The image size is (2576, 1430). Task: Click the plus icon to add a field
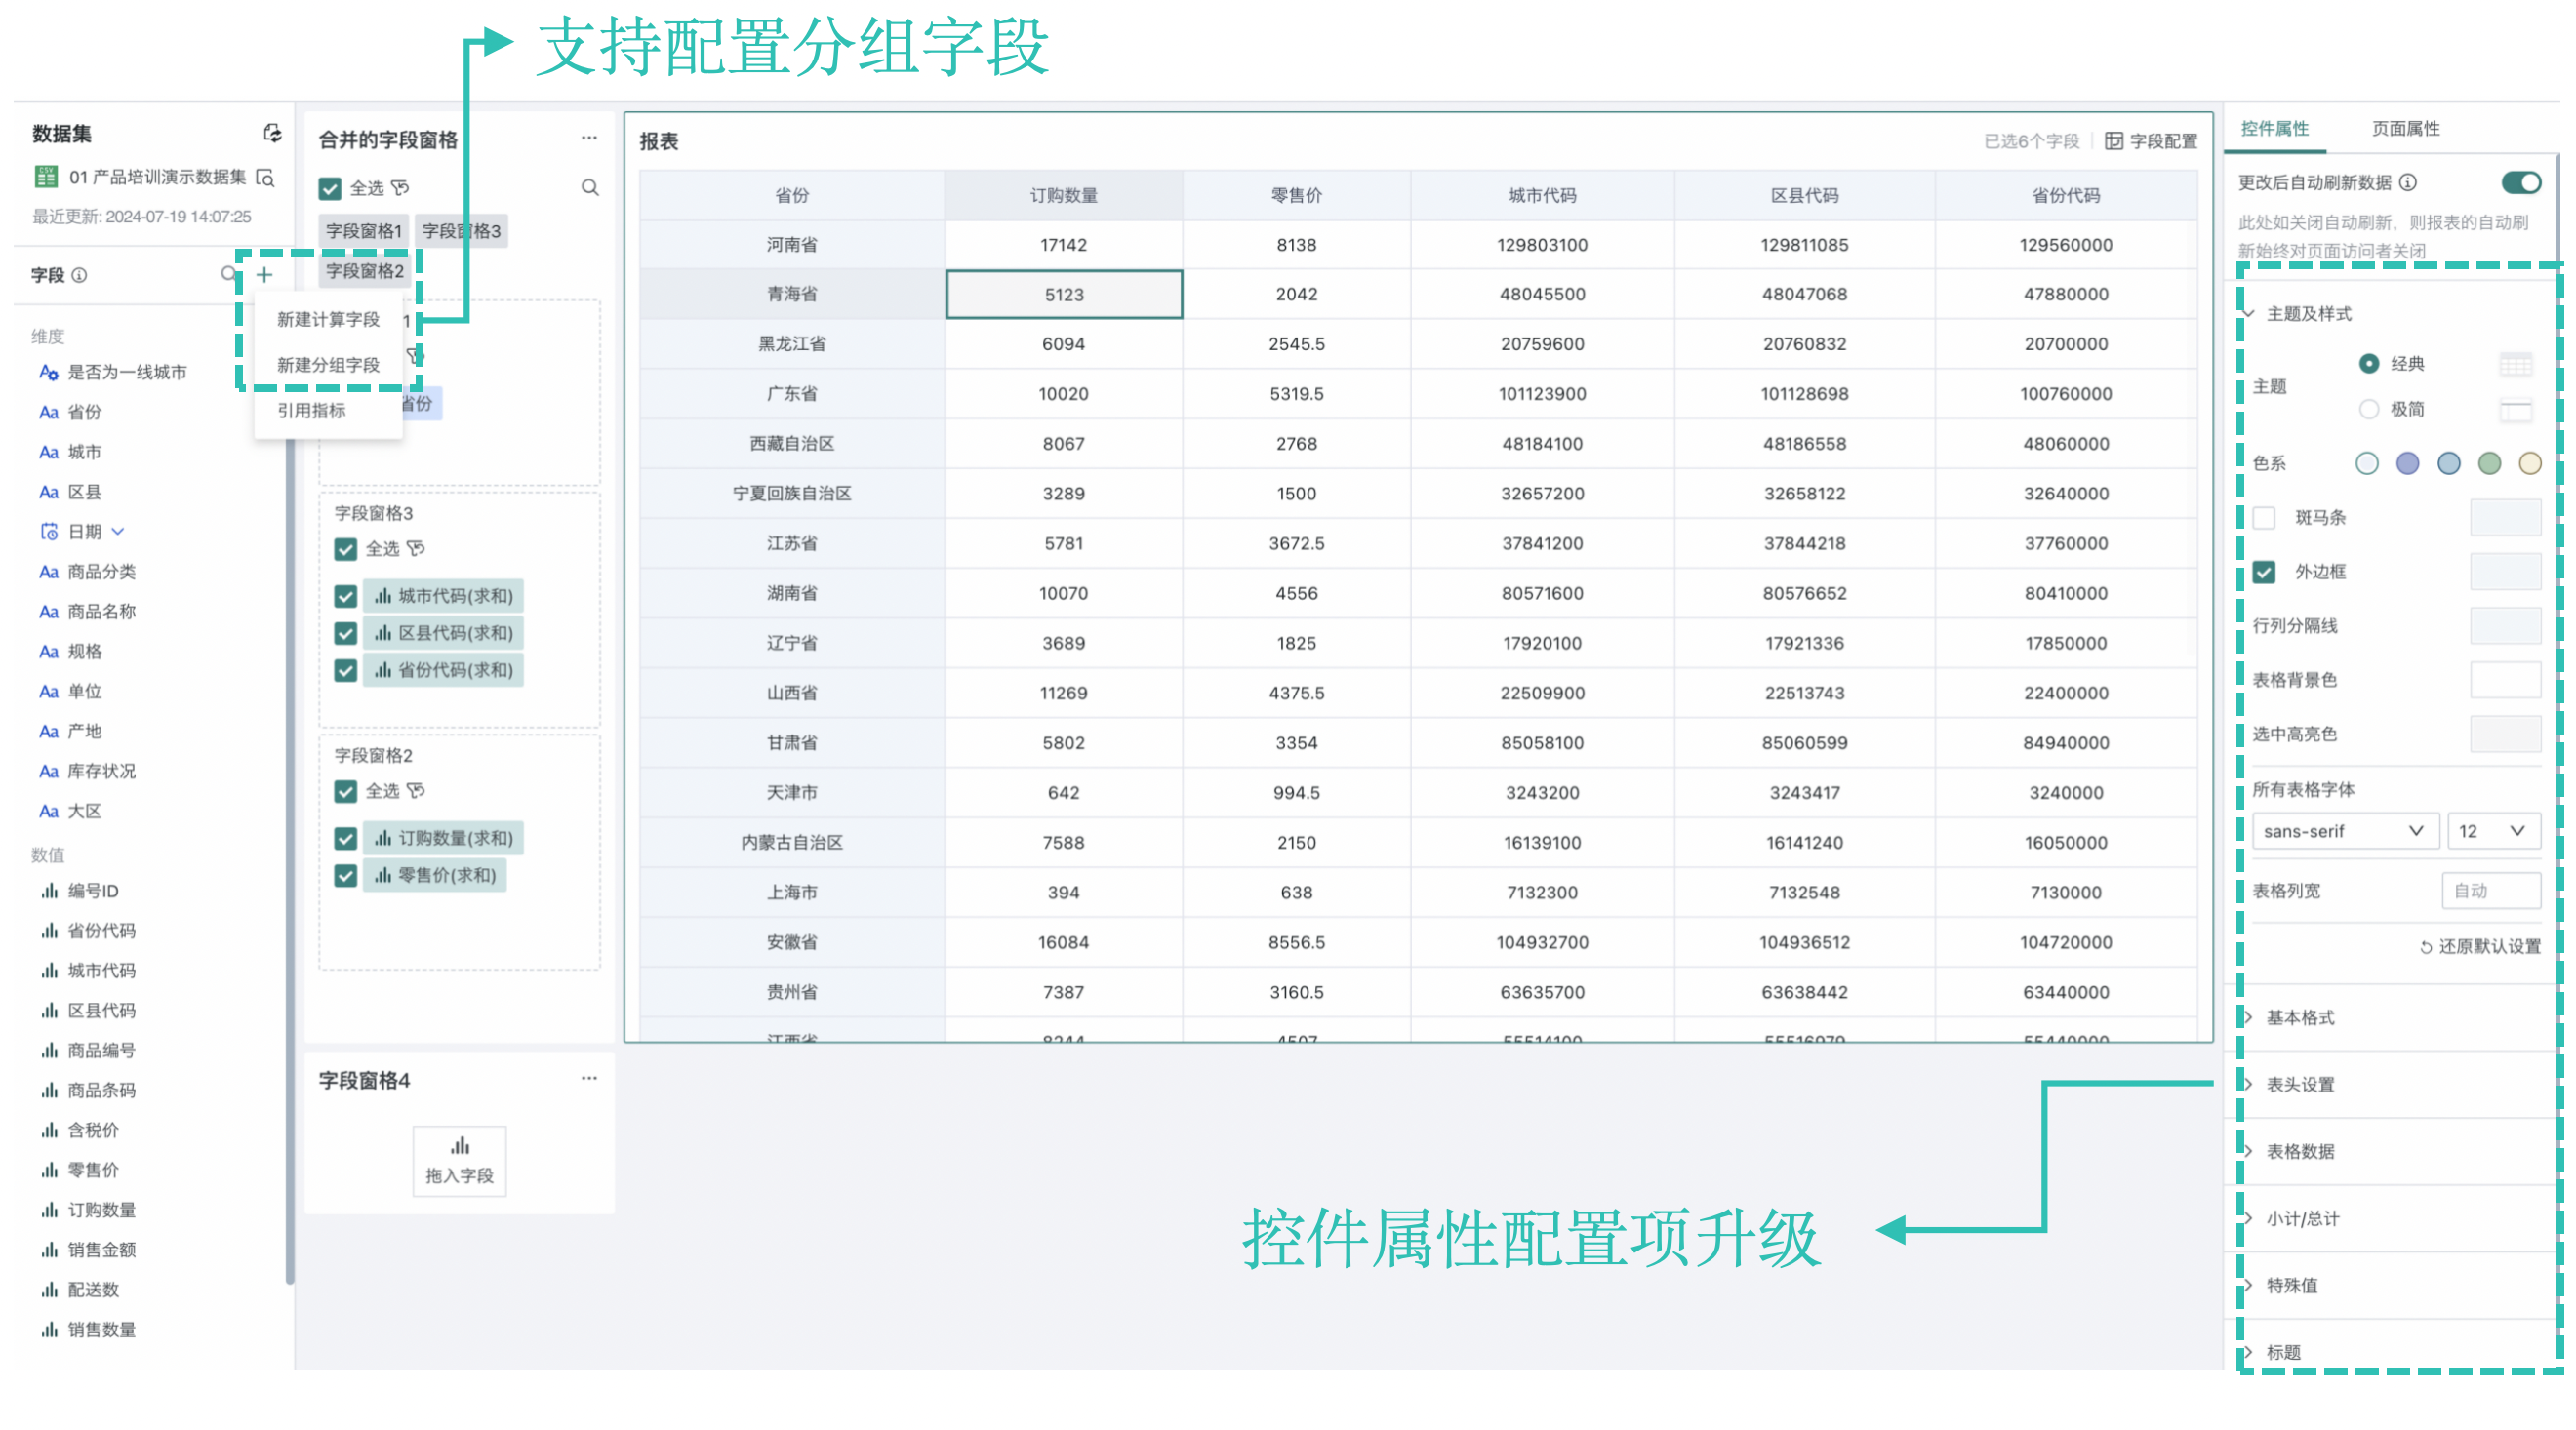[264, 274]
